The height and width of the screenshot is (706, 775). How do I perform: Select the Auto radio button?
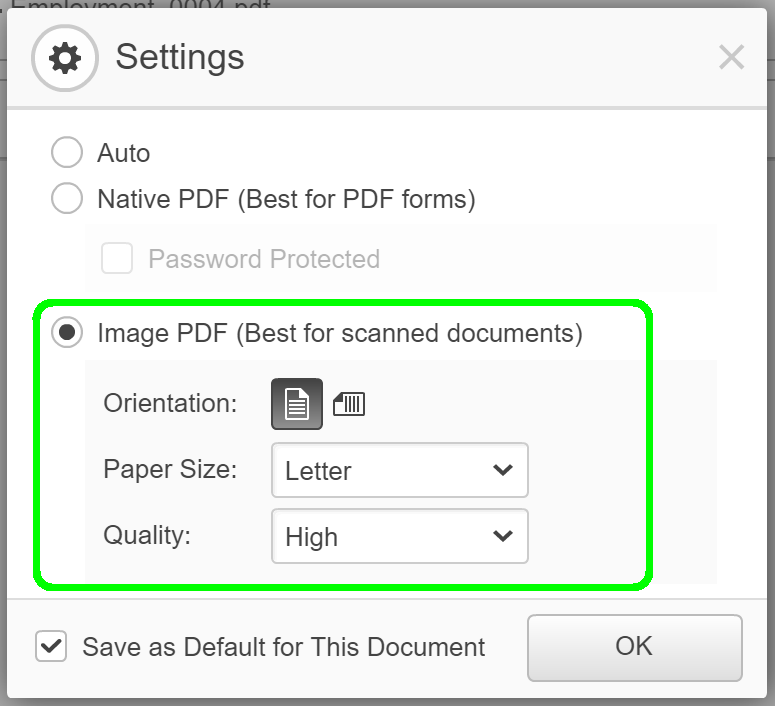point(67,152)
